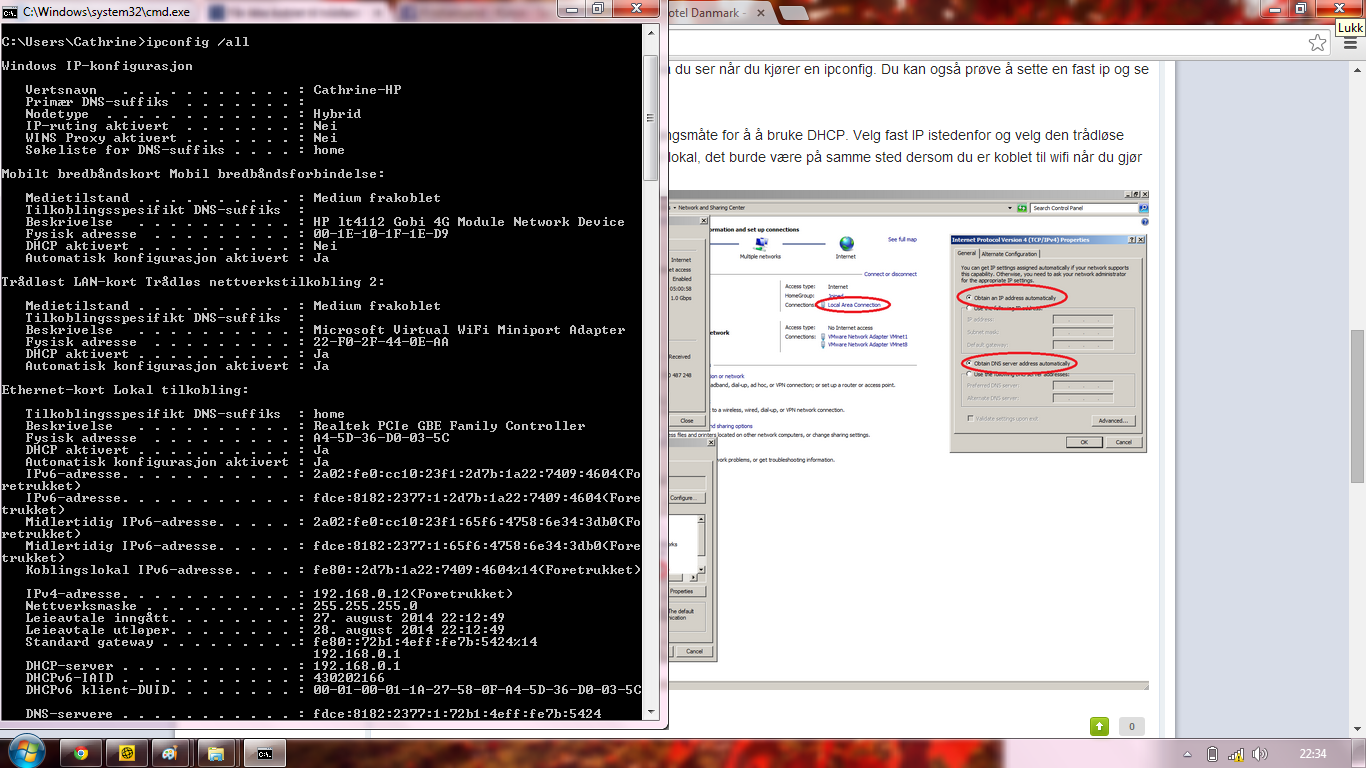Select the cmd.exe taskbar button

point(265,753)
